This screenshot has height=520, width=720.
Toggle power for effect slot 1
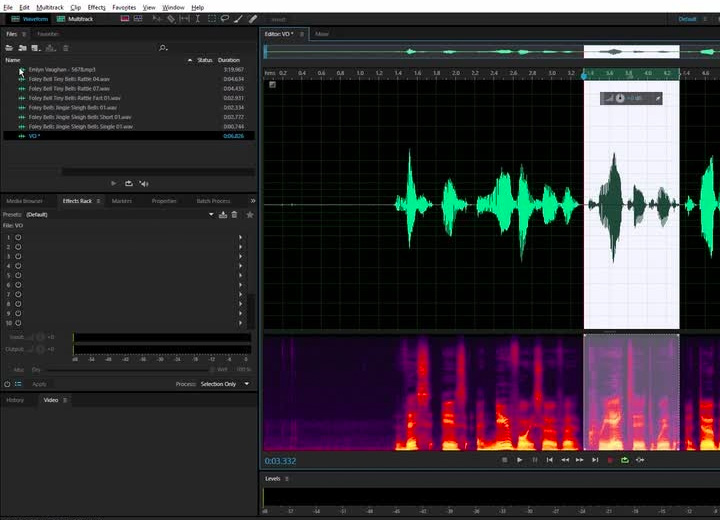18,237
